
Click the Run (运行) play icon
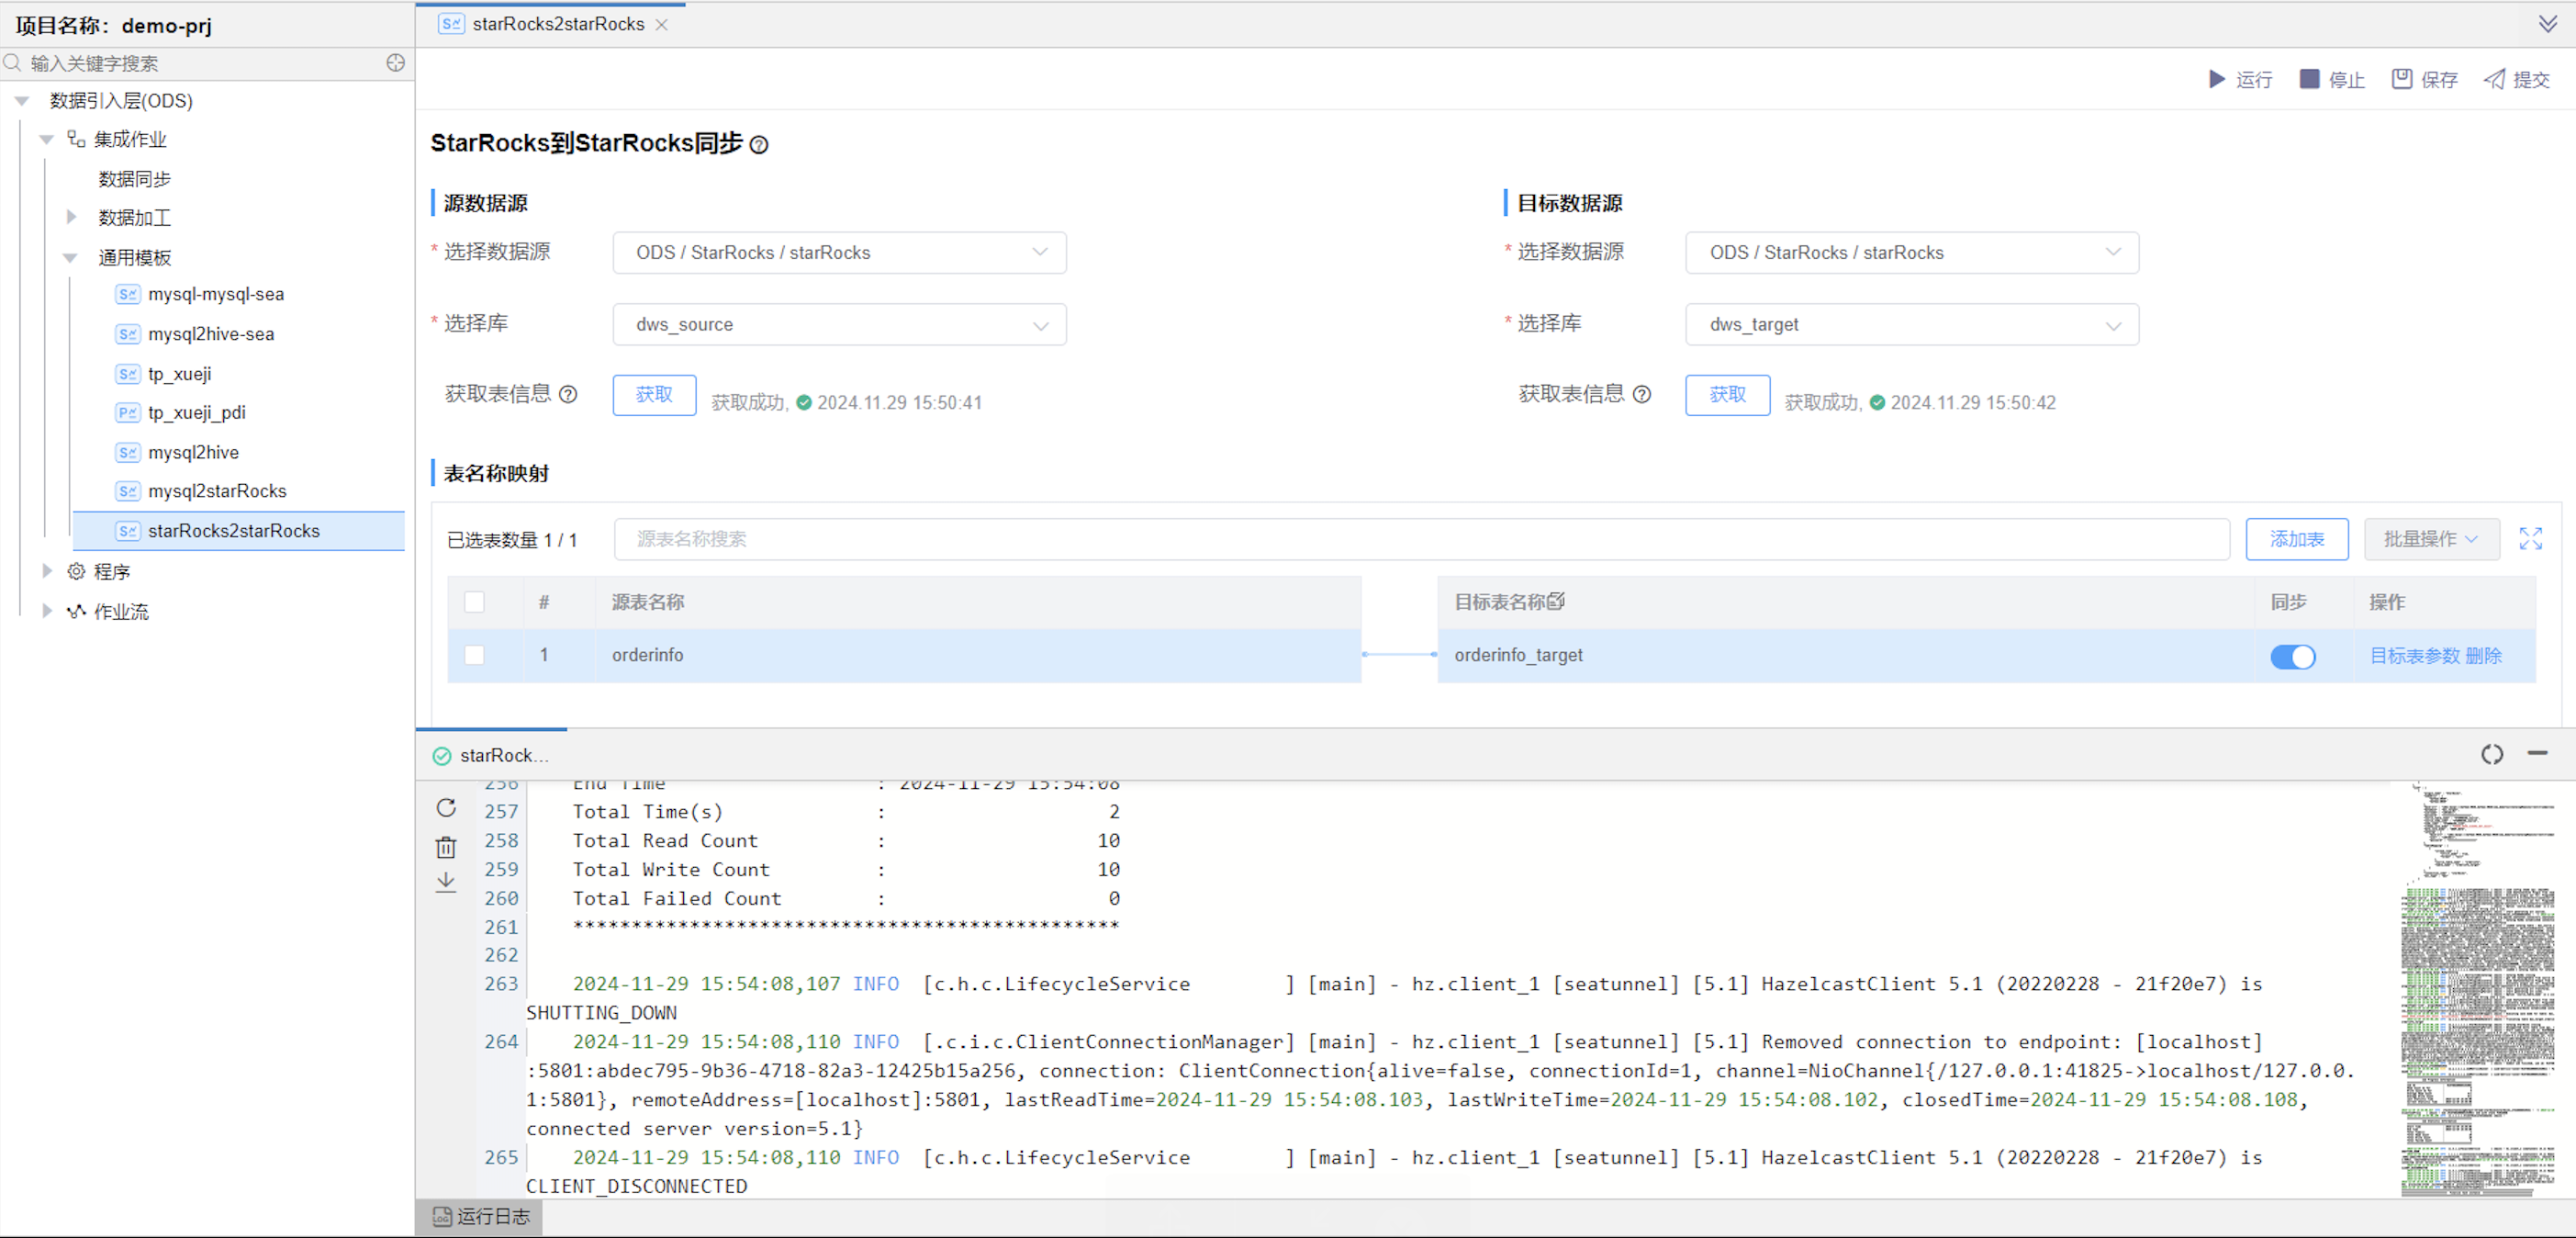[x=2216, y=79]
